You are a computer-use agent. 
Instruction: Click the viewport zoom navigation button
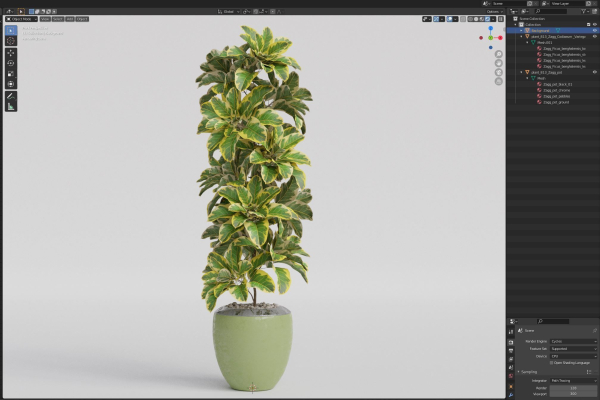pos(498,54)
